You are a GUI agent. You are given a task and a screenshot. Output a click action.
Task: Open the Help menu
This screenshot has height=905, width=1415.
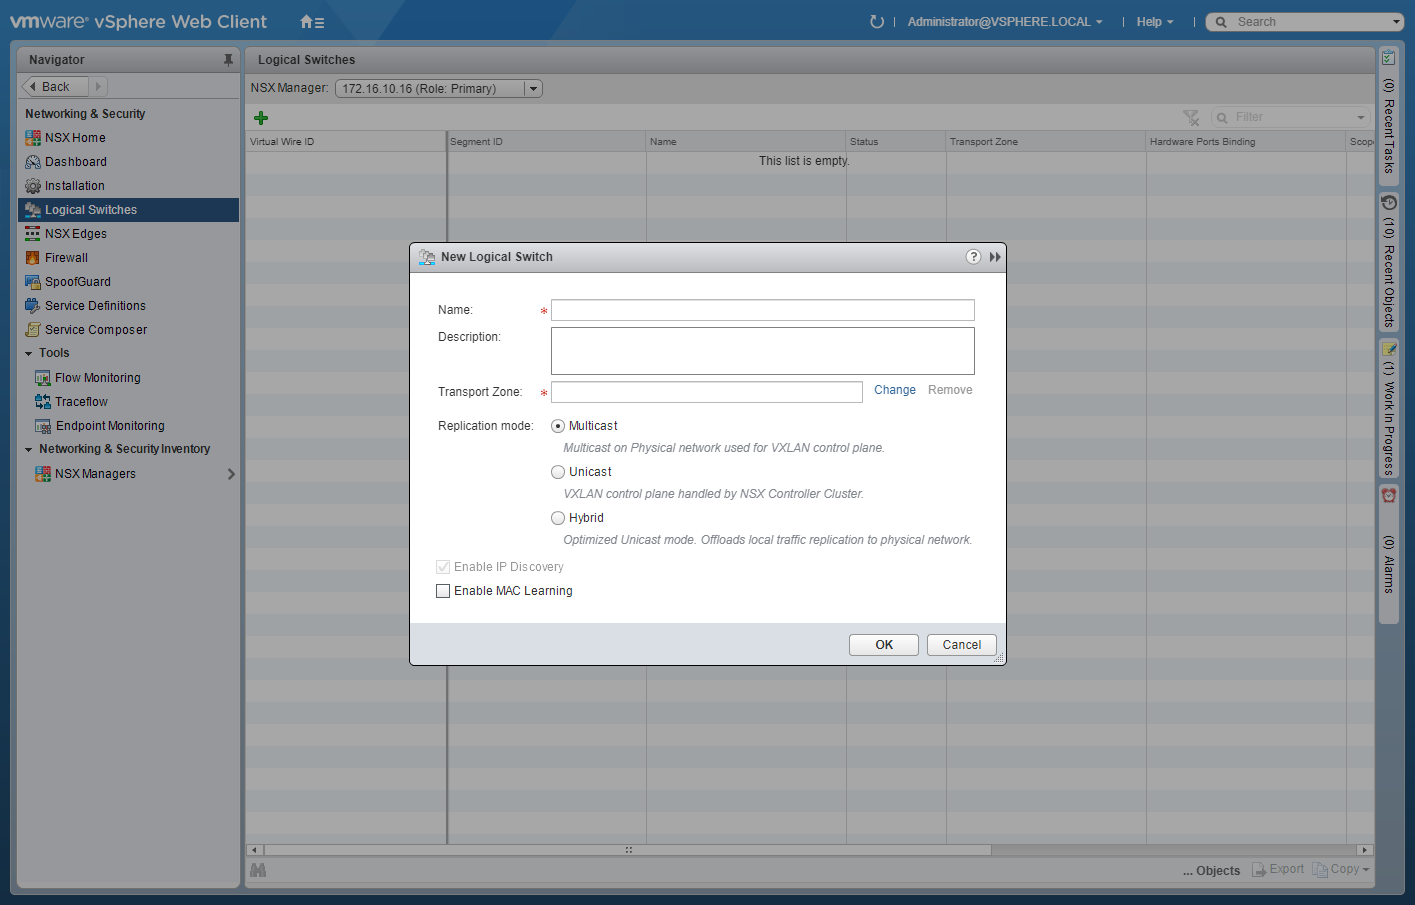(x=1154, y=22)
